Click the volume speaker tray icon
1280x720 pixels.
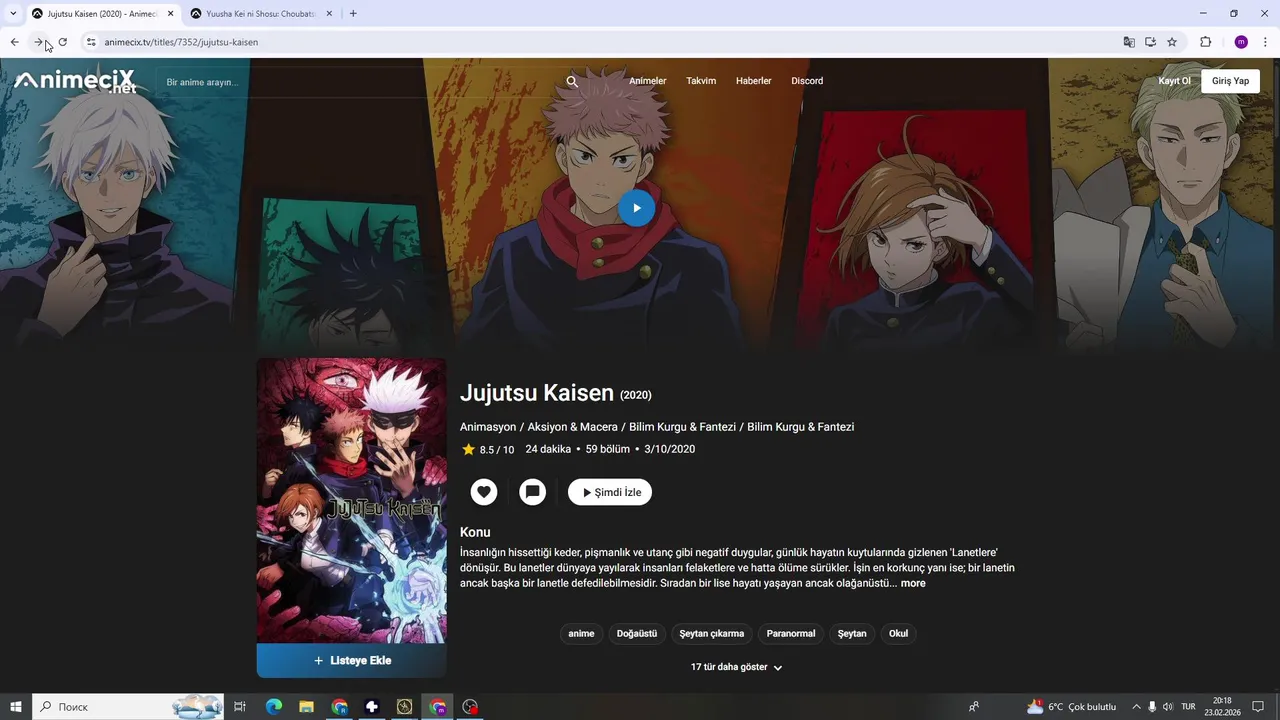1168,707
